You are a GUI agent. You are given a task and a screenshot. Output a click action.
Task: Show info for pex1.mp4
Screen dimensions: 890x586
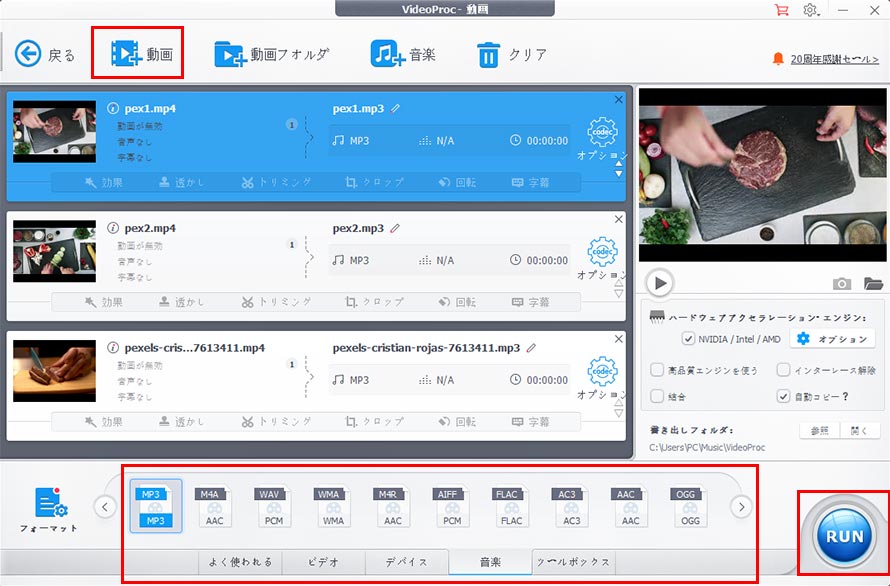(113, 108)
